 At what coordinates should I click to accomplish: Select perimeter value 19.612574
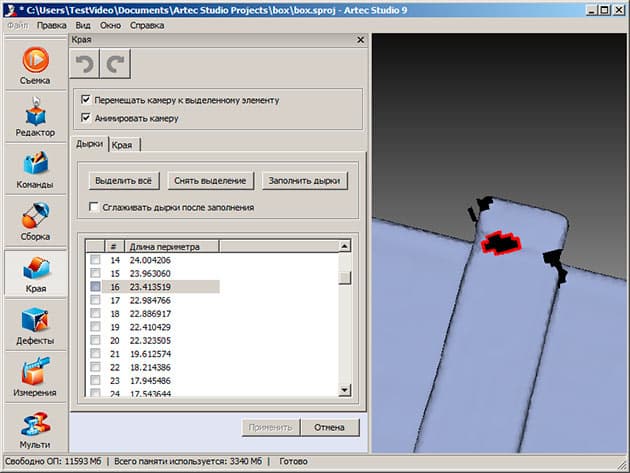pyautogui.click(x=150, y=354)
